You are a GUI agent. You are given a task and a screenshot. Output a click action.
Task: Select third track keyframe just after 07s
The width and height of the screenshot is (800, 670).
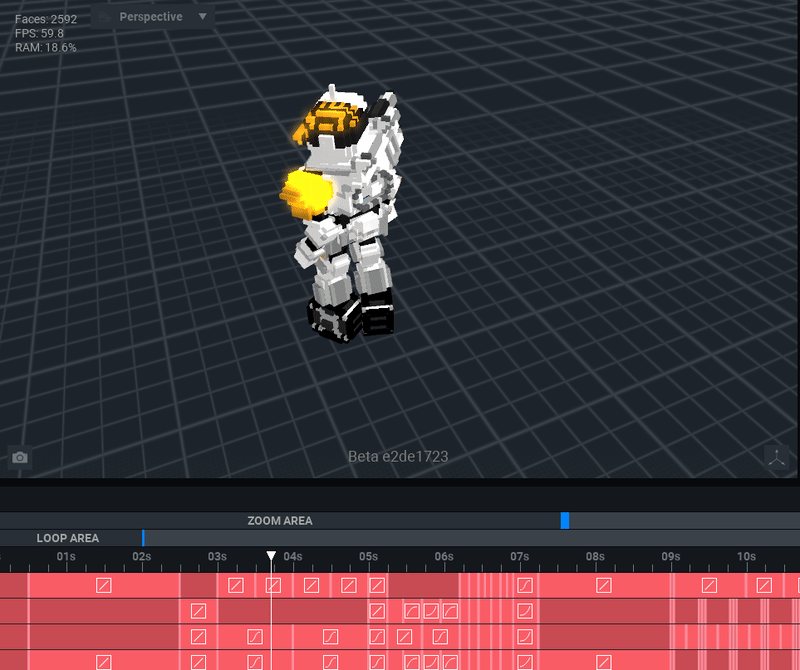point(525,636)
